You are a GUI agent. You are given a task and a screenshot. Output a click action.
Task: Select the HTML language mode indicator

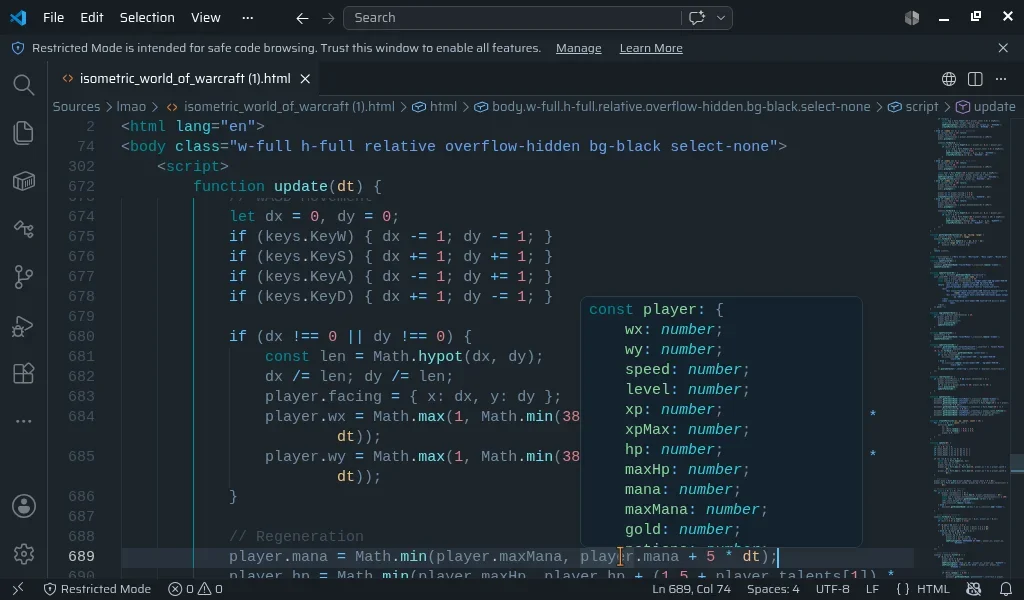pyautogui.click(x=933, y=589)
